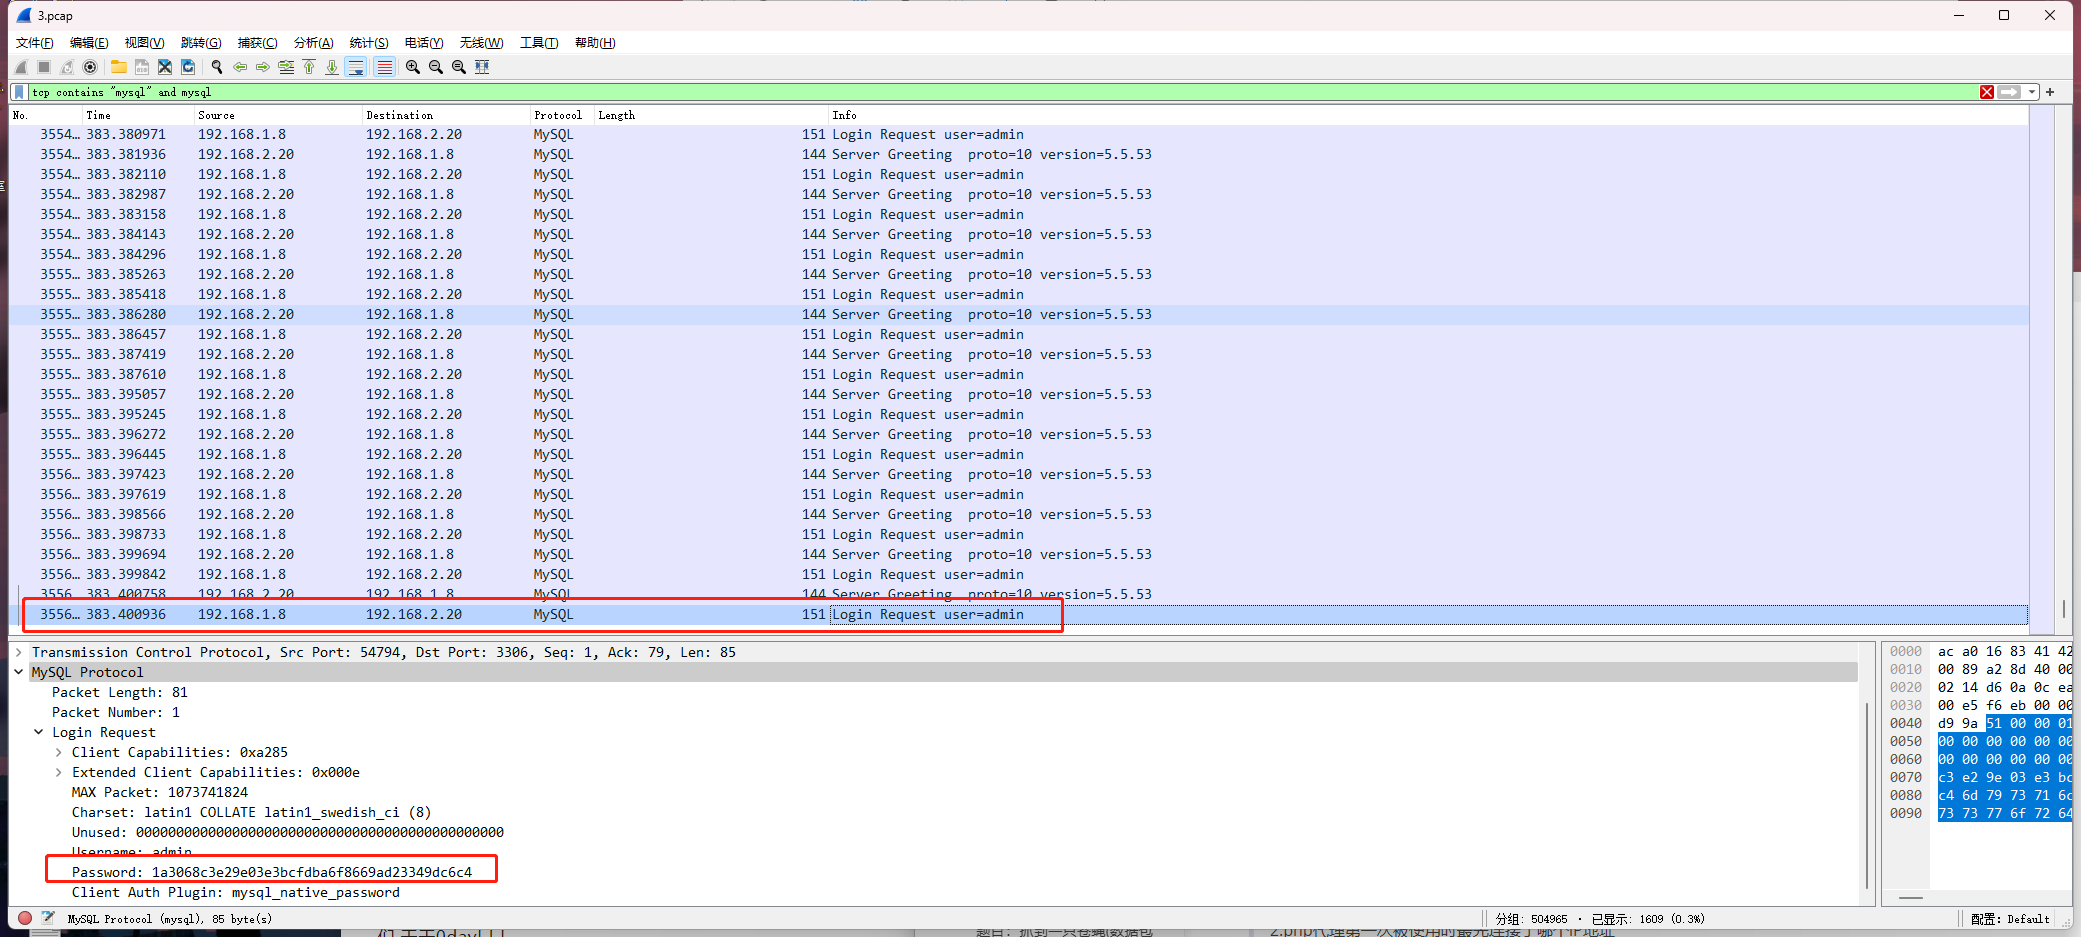Add a filter button with plus icon
Image resolution: width=2081 pixels, height=937 pixels.
pos(2050,92)
